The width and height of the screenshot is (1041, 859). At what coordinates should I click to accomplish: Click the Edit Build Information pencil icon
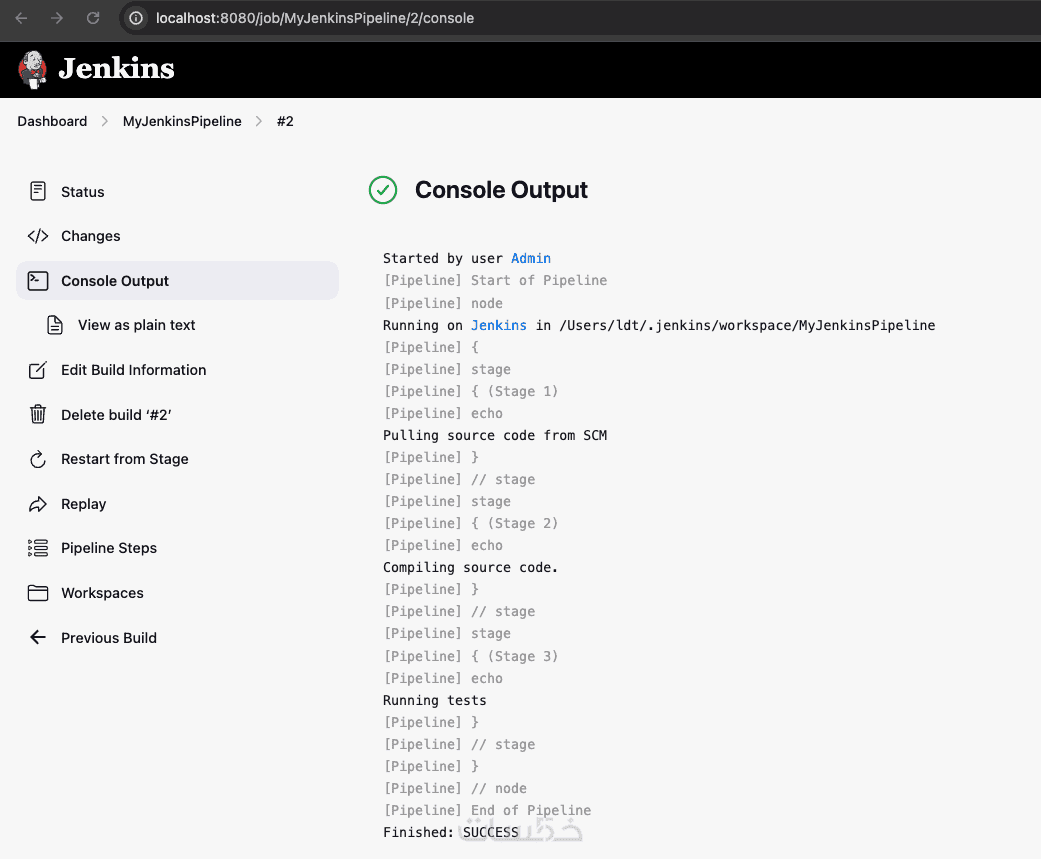coord(38,370)
